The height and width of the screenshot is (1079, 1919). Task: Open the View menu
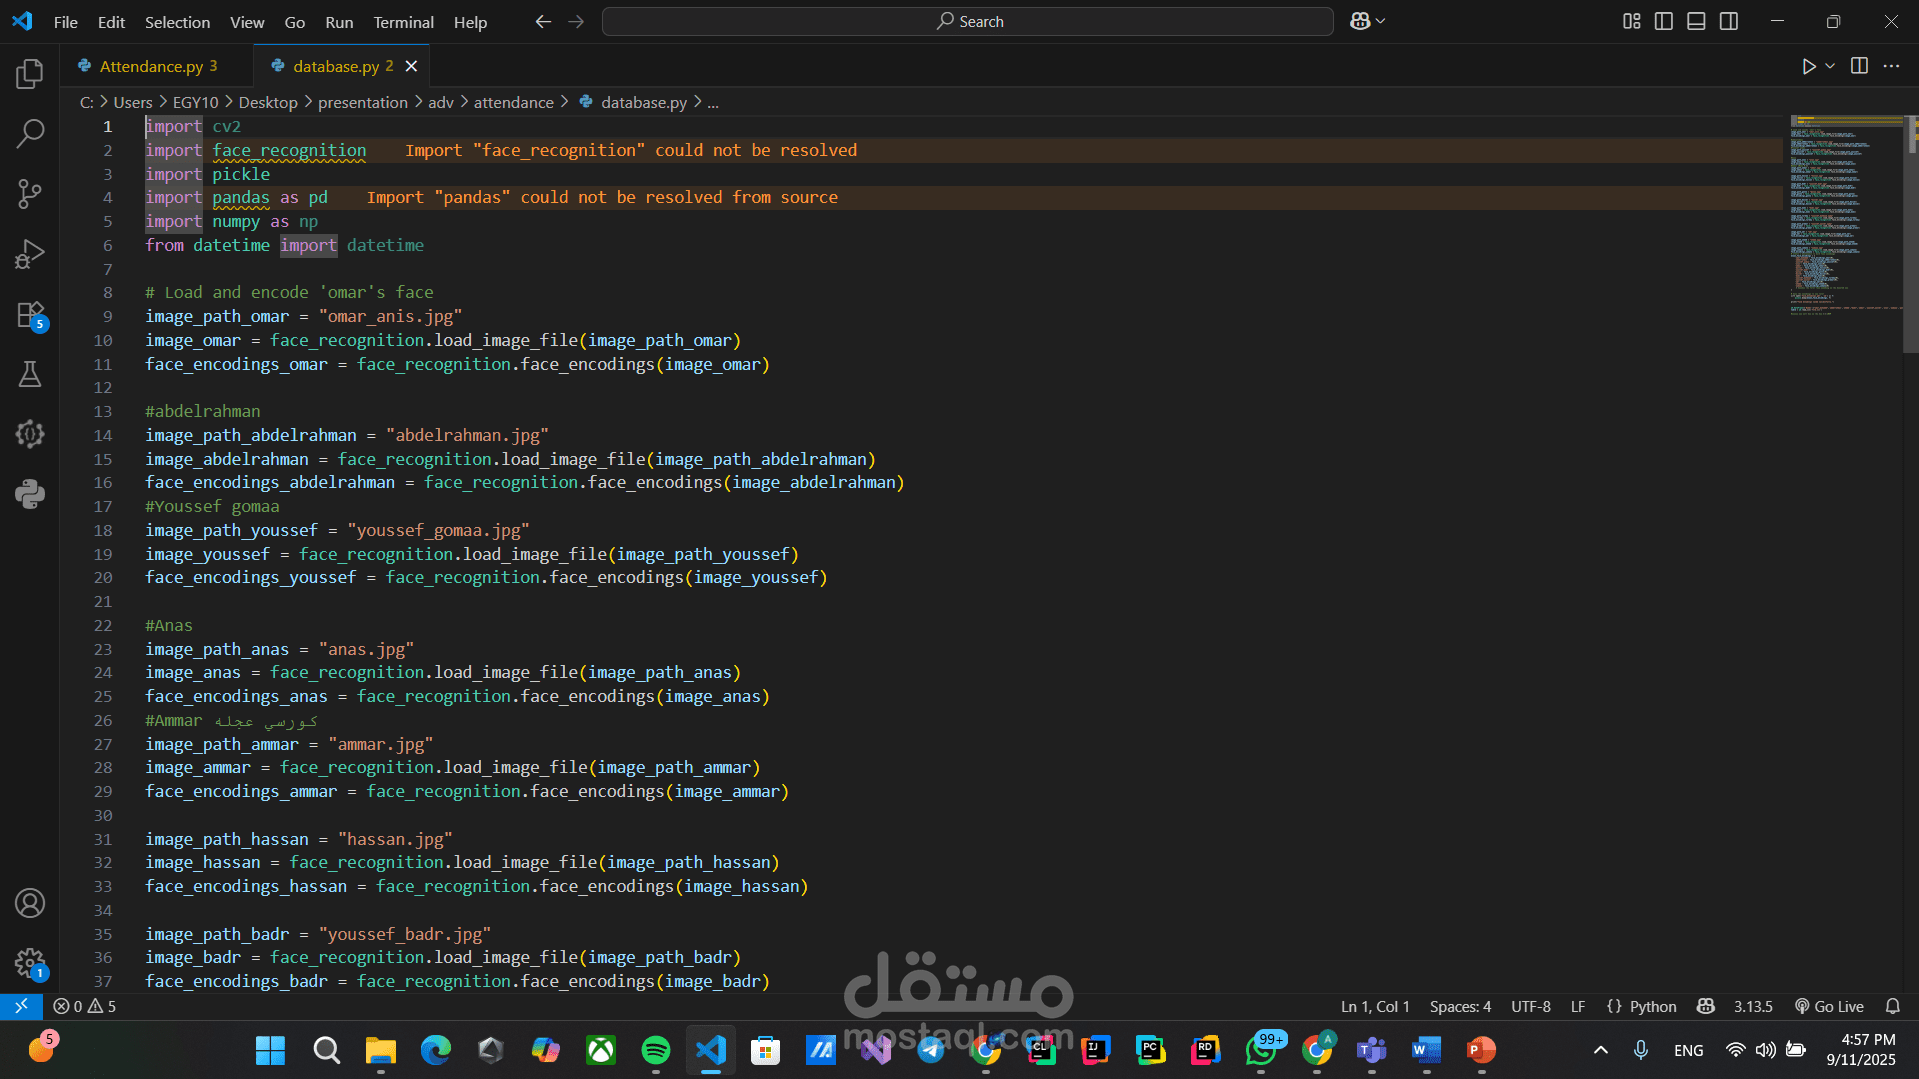click(247, 22)
